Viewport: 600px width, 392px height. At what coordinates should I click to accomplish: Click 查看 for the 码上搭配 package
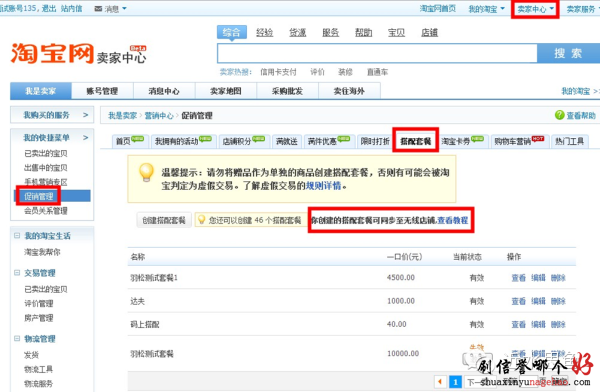(x=518, y=325)
